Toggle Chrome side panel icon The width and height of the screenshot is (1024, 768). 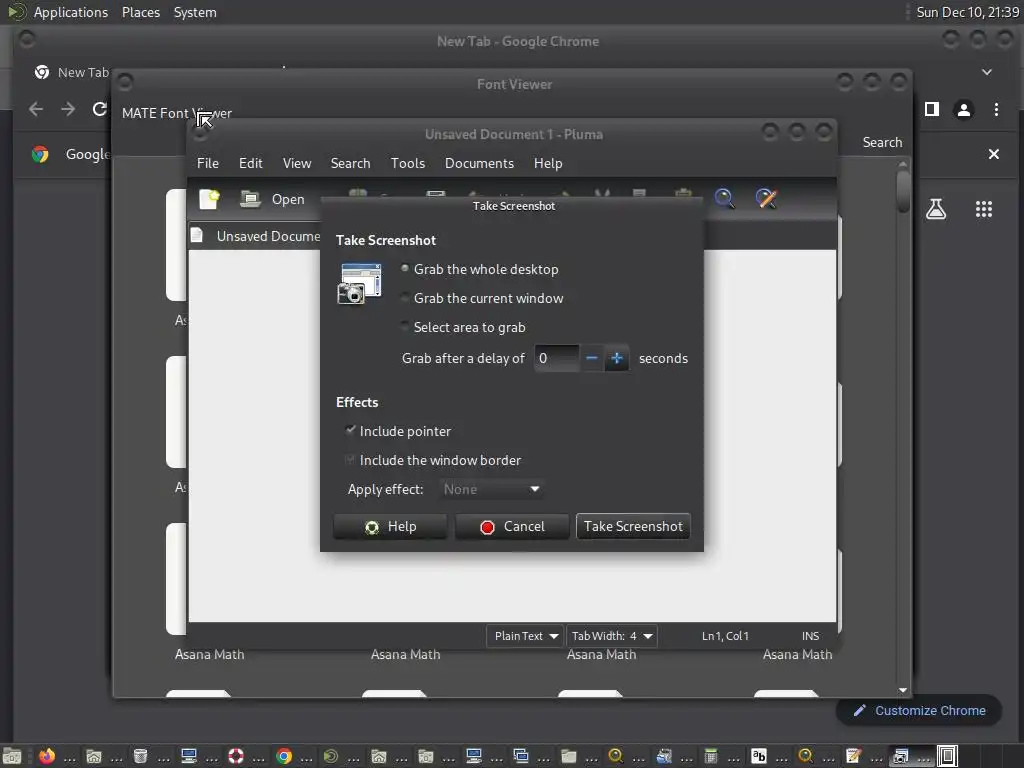[x=932, y=109]
